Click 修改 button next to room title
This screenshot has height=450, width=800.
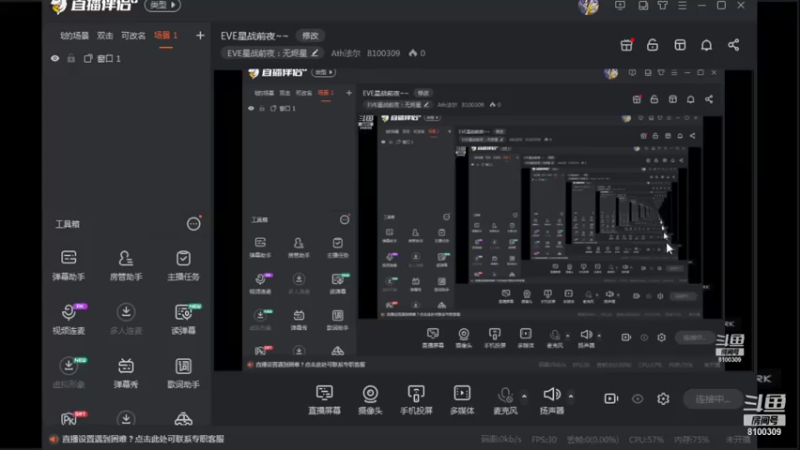coord(310,36)
